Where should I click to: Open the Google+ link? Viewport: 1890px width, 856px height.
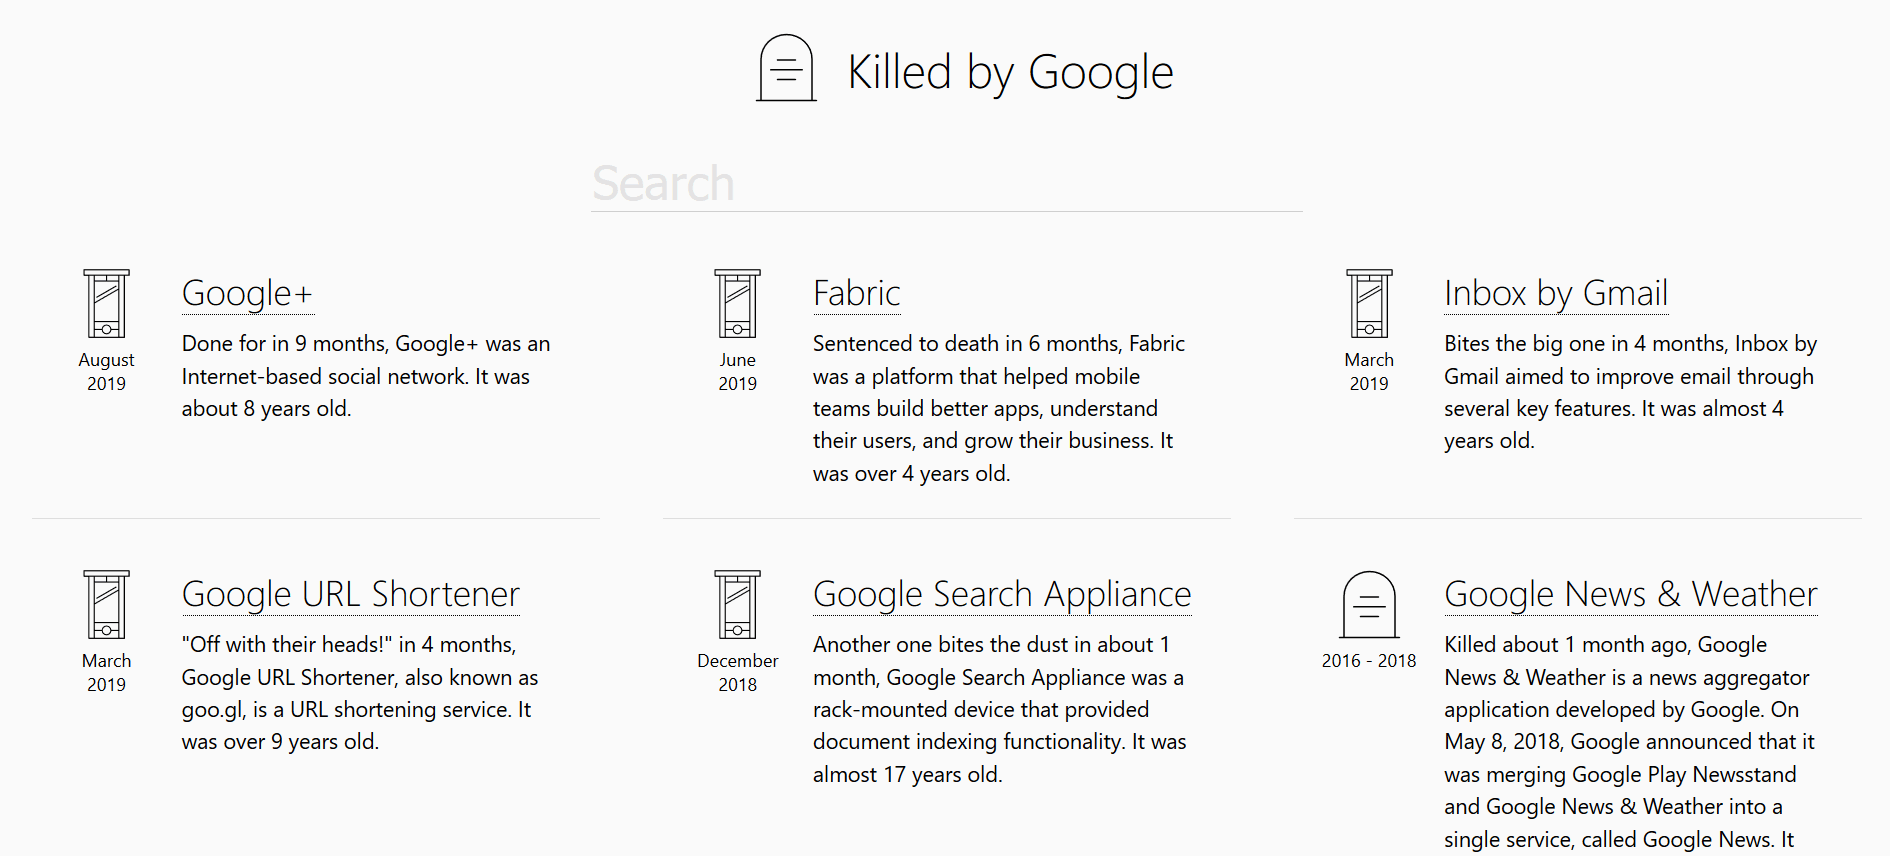pos(247,293)
